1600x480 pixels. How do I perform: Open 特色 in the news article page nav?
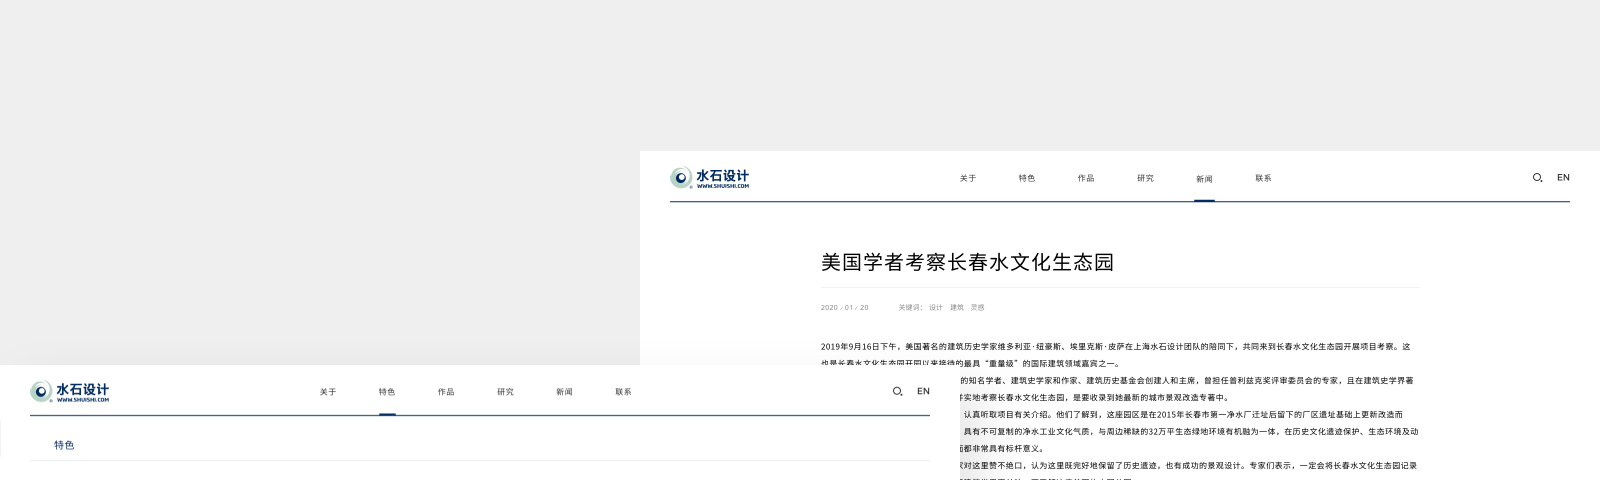pos(1026,179)
